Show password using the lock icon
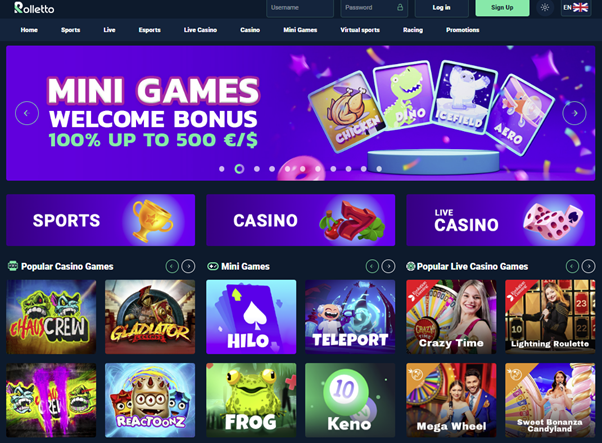This screenshot has width=602, height=443. pyautogui.click(x=400, y=7)
